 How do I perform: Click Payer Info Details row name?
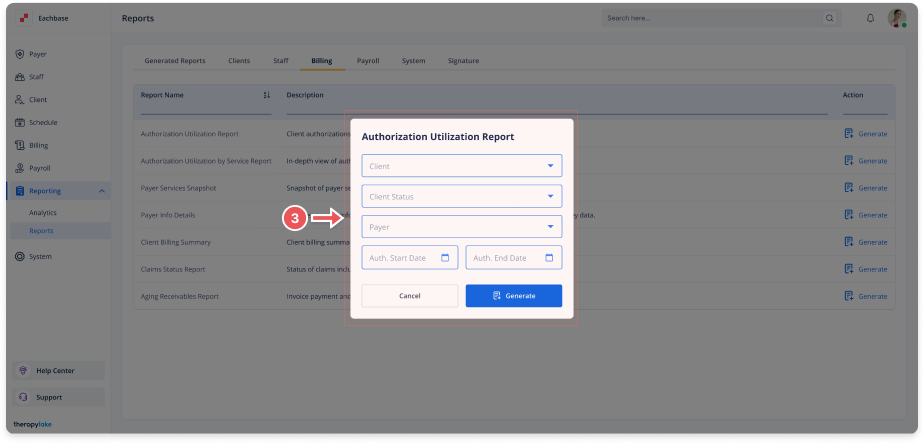(168, 215)
